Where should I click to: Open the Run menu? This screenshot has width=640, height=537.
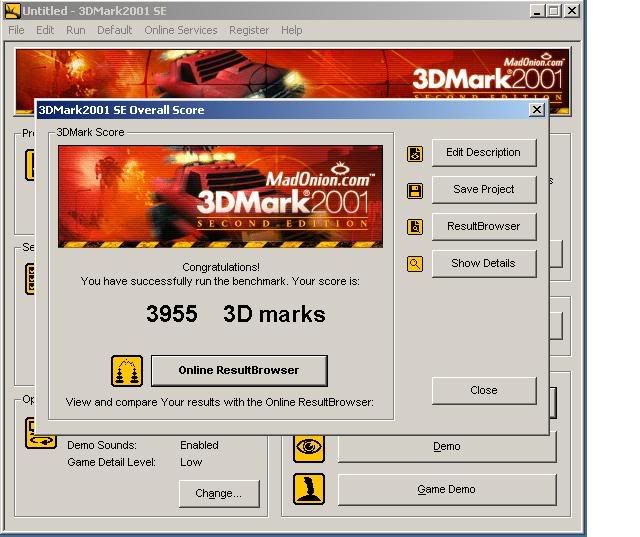(76, 30)
